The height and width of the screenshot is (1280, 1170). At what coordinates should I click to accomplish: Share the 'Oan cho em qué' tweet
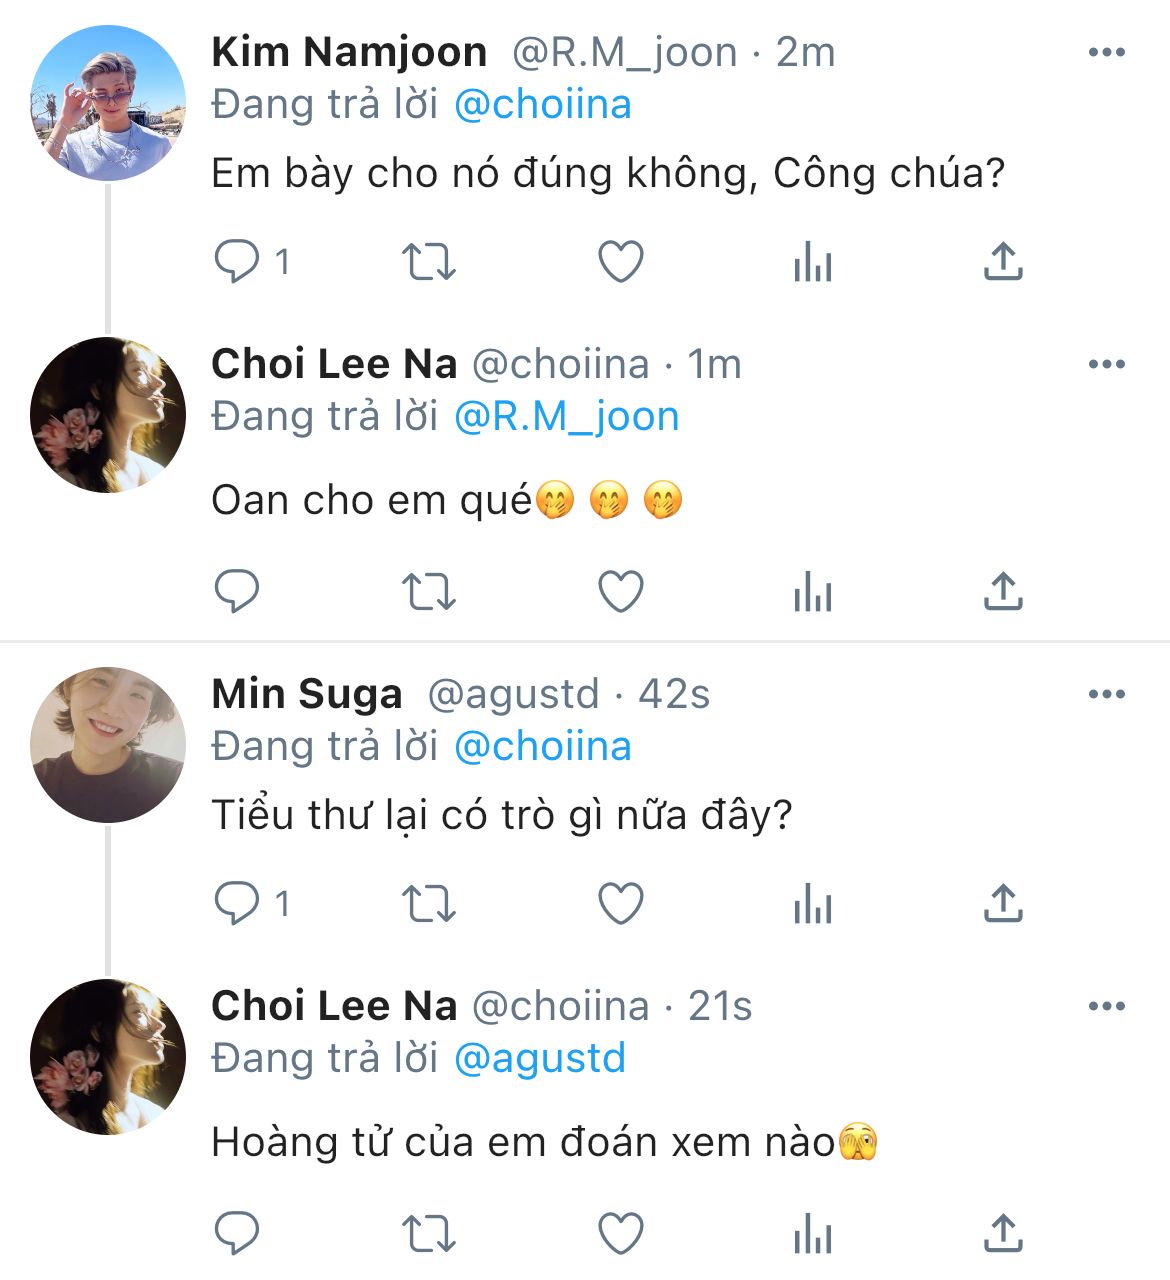(1003, 592)
